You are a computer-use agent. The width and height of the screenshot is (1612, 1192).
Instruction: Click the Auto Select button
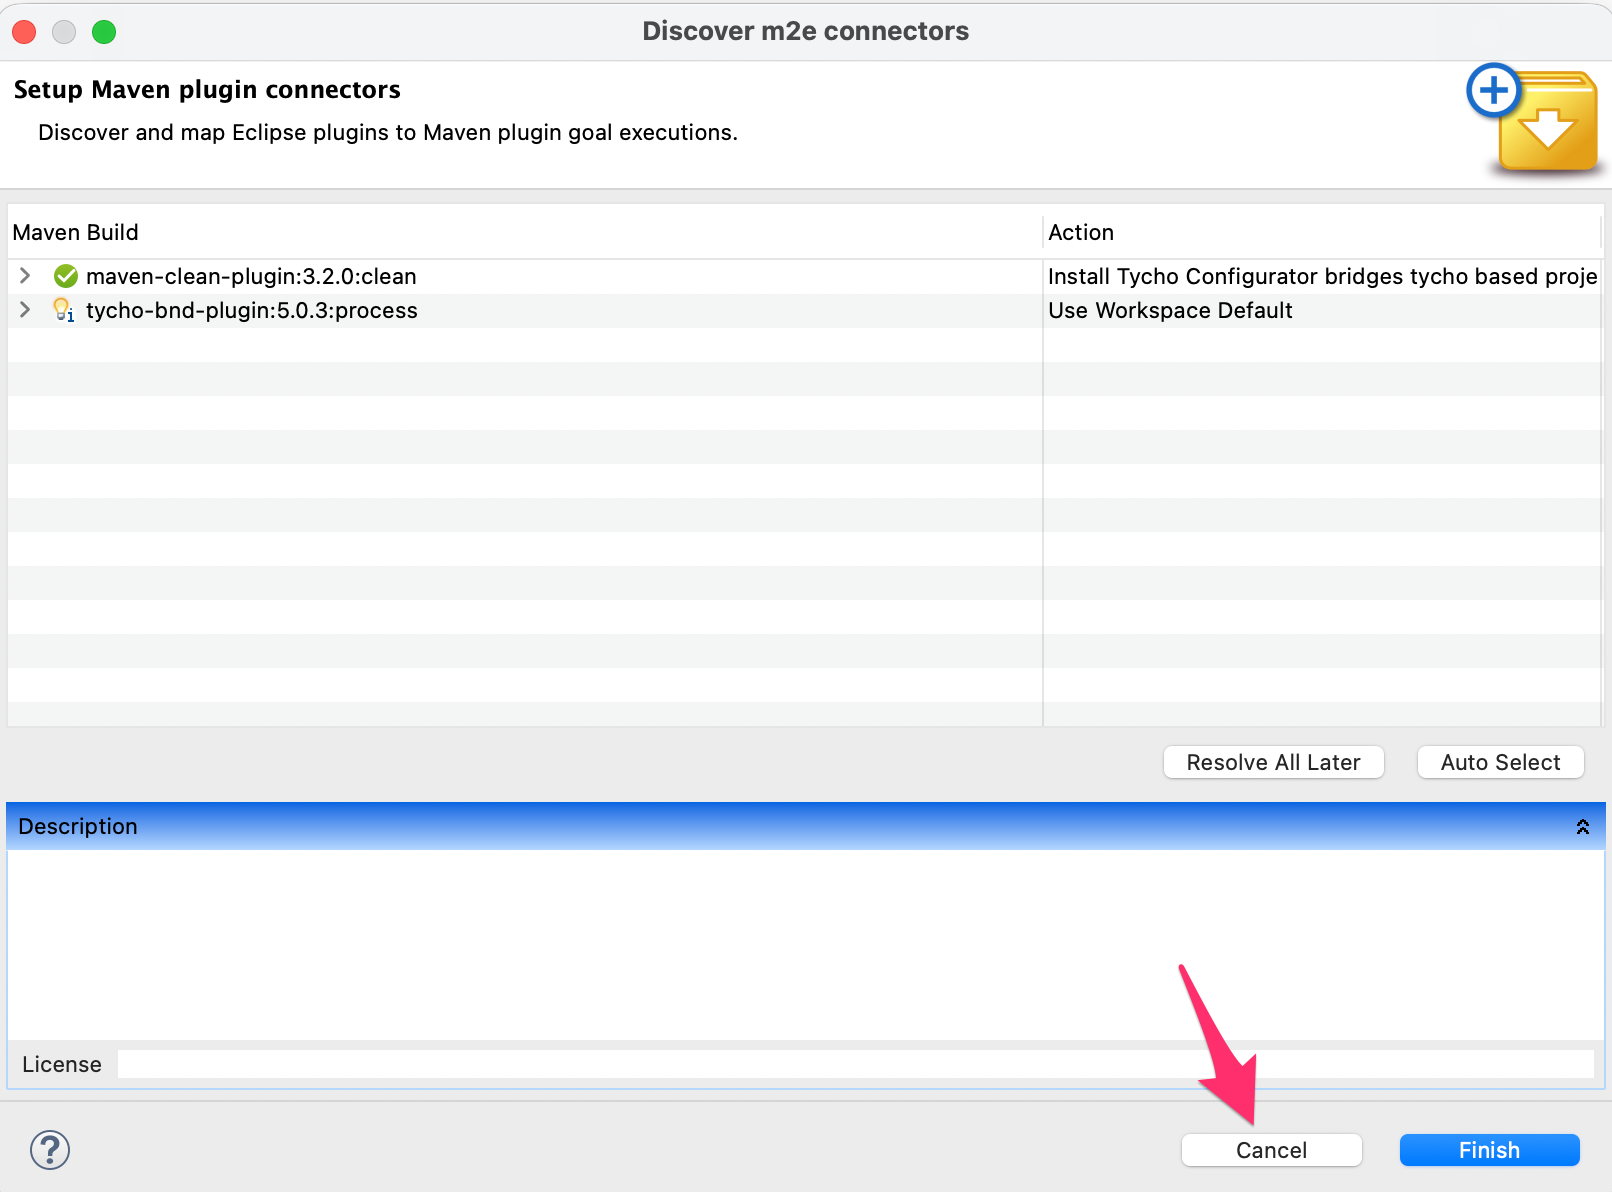point(1501,762)
